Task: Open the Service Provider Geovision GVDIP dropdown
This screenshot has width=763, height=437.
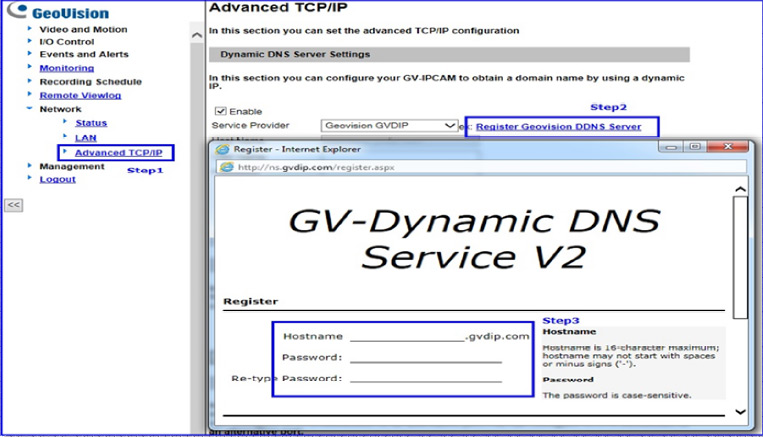Action: (389, 126)
